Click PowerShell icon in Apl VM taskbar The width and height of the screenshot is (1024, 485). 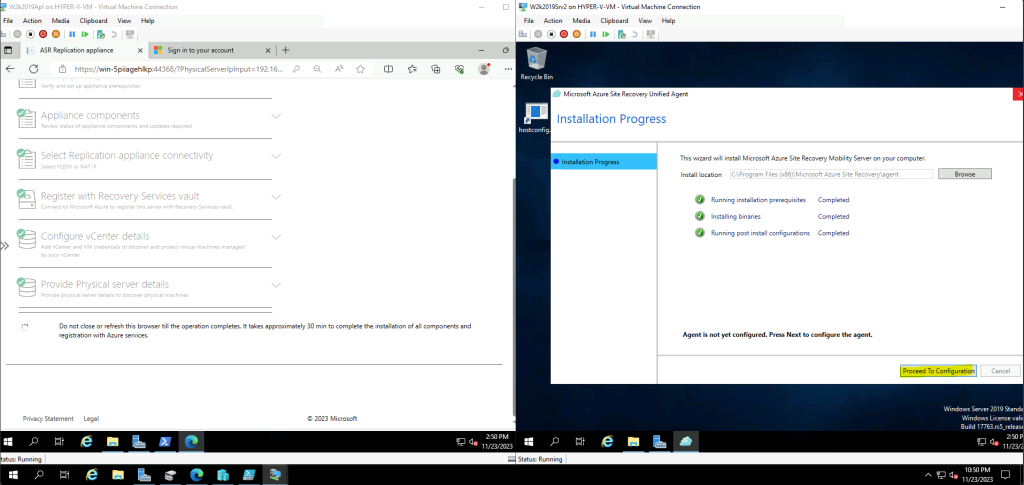(x=165, y=441)
